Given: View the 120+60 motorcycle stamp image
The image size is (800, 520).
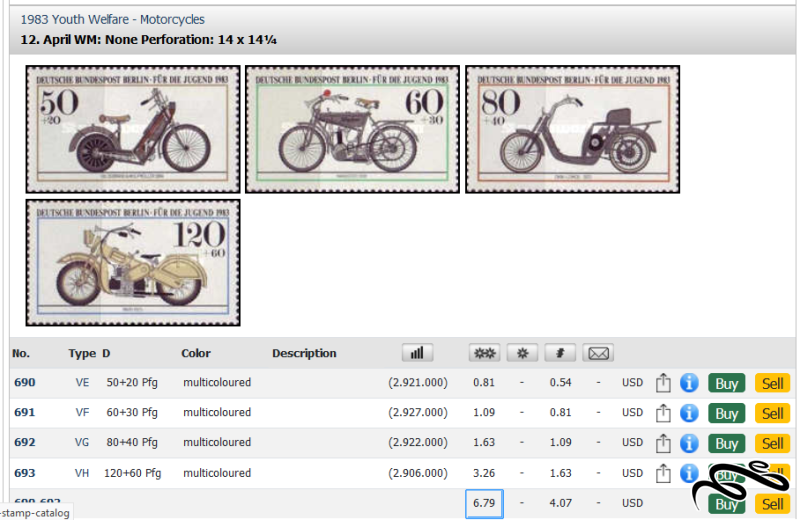Looking at the screenshot, I should point(133,263).
